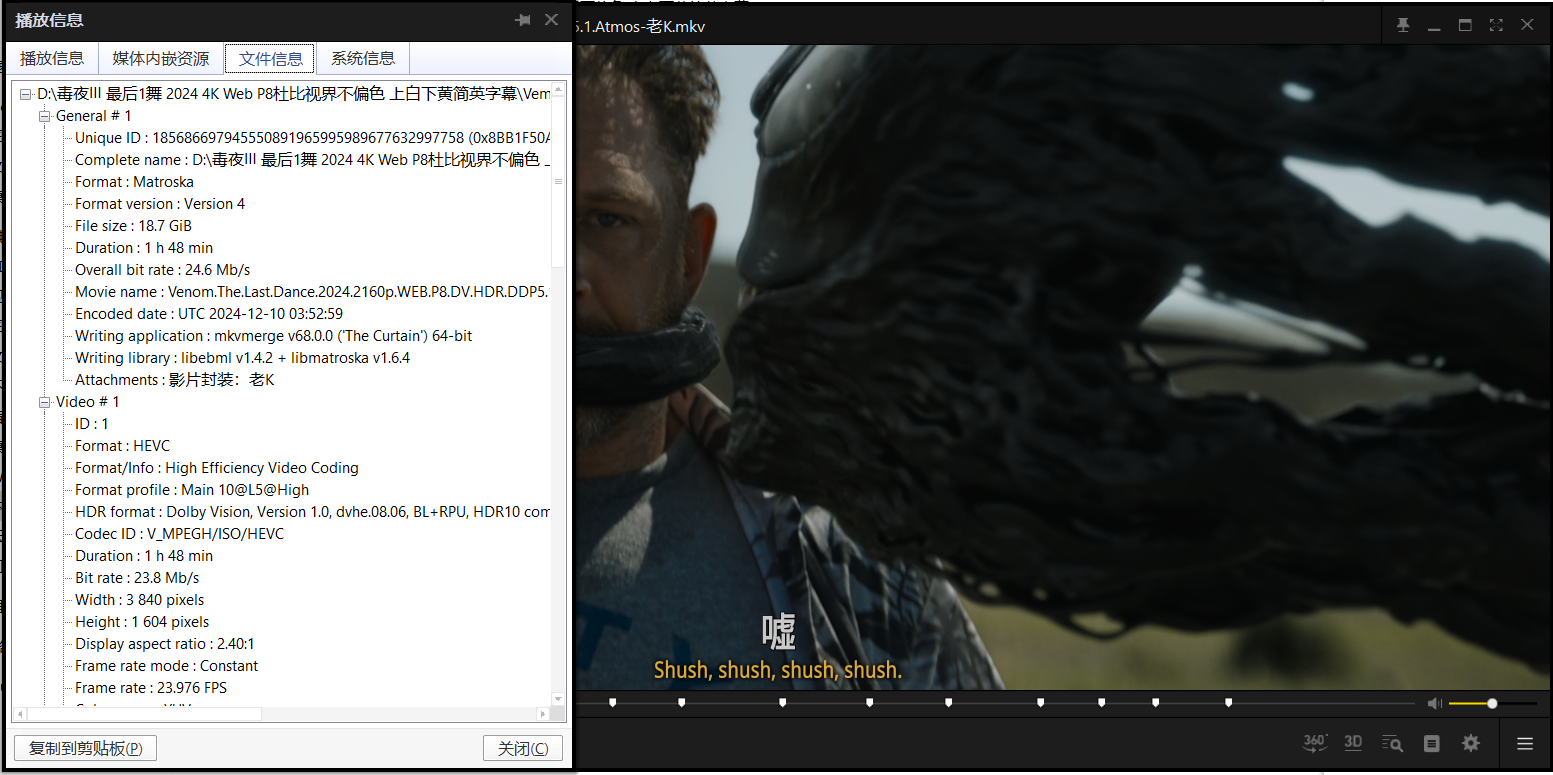Select Format/Info High Efficiency Video Coding row
The height and width of the screenshot is (775, 1553).
click(217, 468)
